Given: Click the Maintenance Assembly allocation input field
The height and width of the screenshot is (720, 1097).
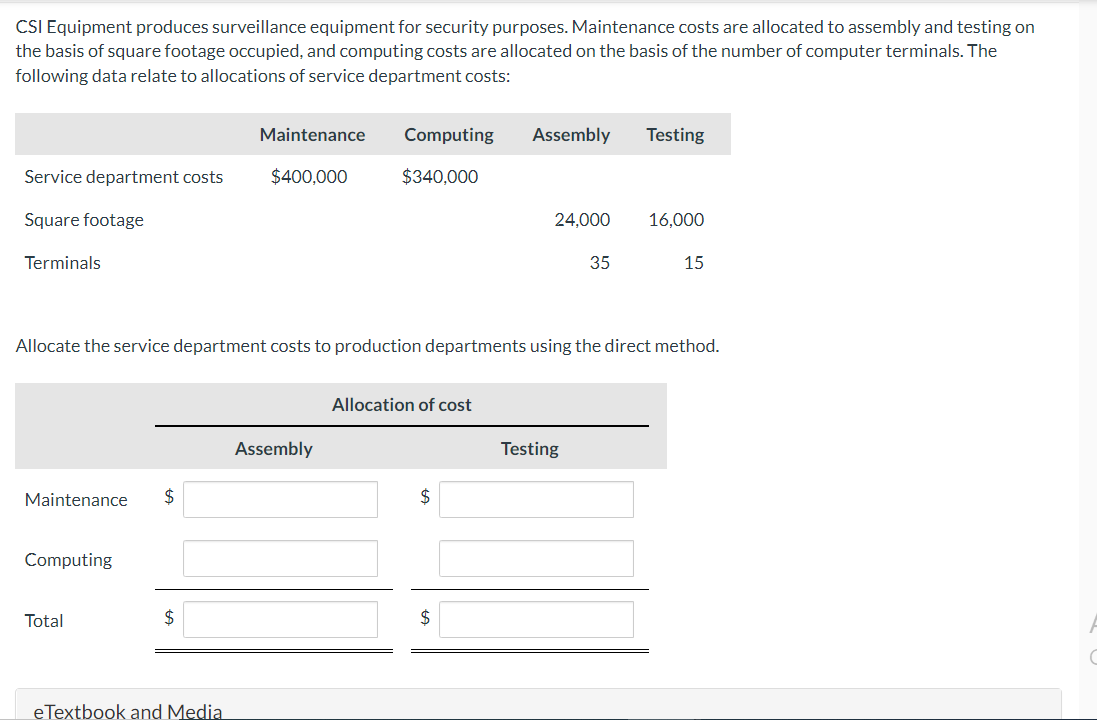Looking at the screenshot, I should coord(280,500).
